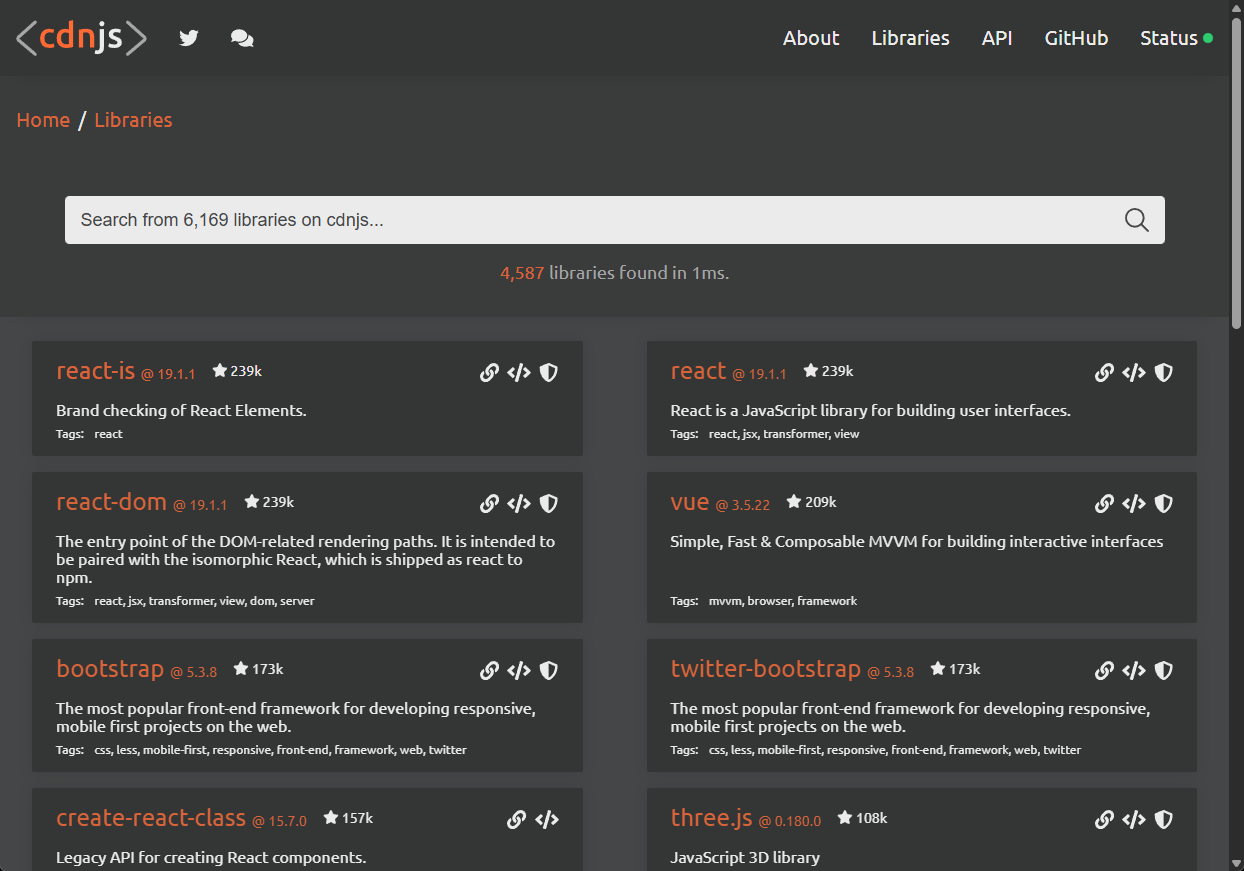Visit the GitHub navigation link
1244x871 pixels.
click(x=1076, y=38)
